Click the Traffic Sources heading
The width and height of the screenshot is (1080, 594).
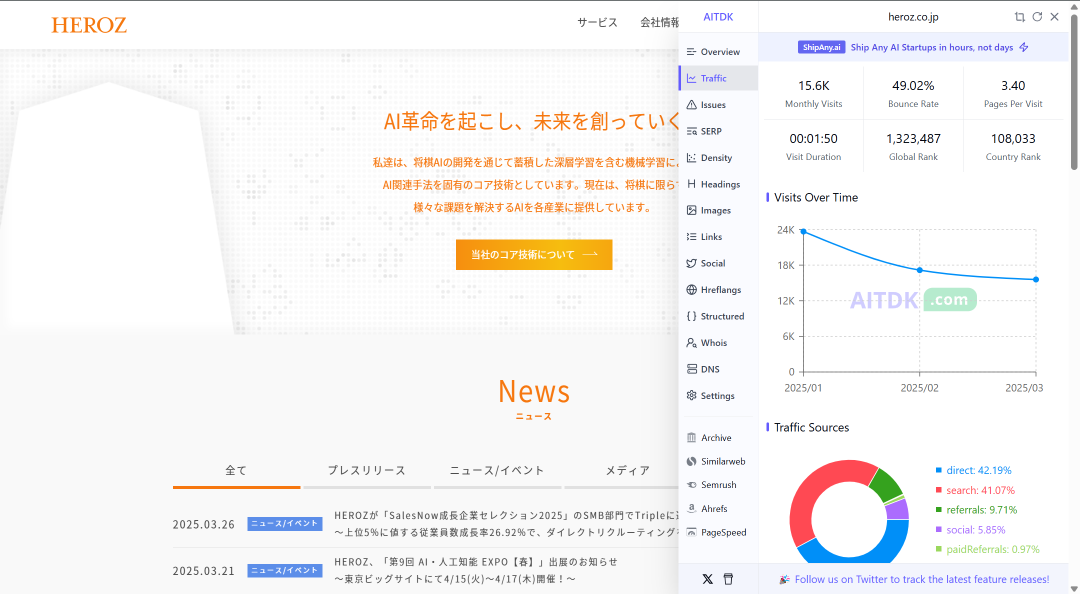pos(811,427)
